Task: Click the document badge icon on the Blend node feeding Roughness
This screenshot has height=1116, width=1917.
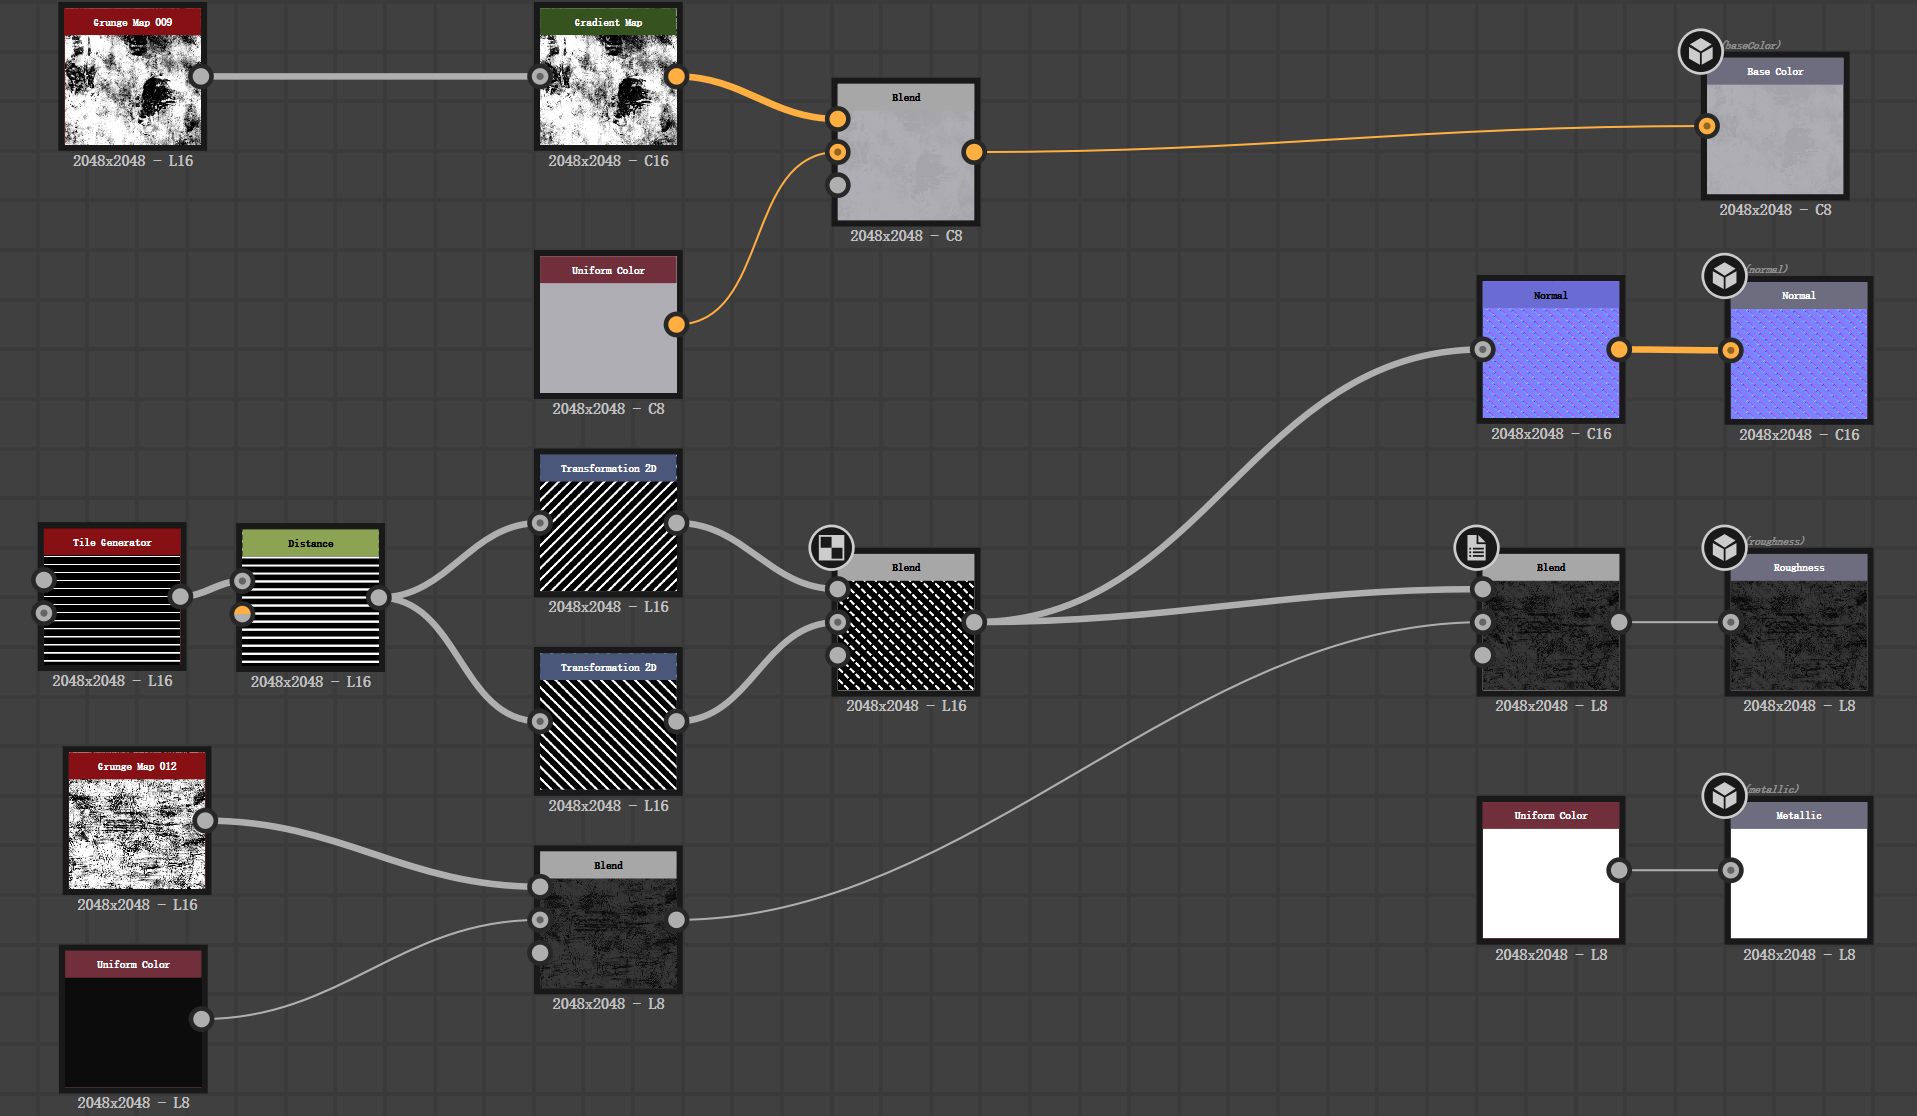Action: point(1476,547)
